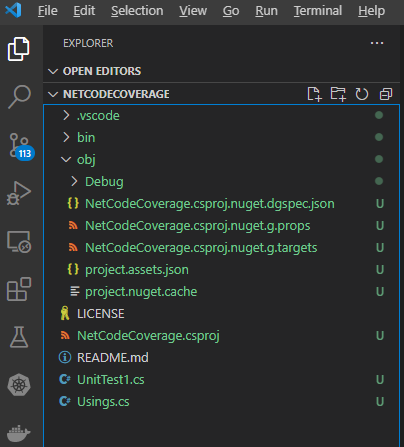Collapse the obj folder

pyautogui.click(x=66, y=159)
